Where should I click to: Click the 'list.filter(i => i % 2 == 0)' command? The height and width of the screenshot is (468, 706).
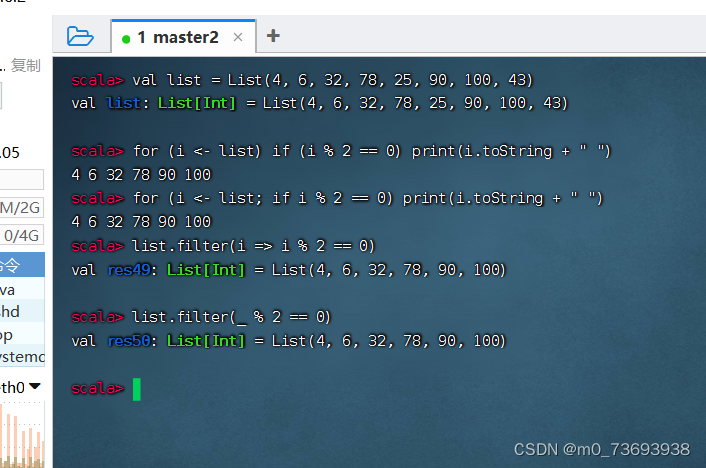(253, 246)
